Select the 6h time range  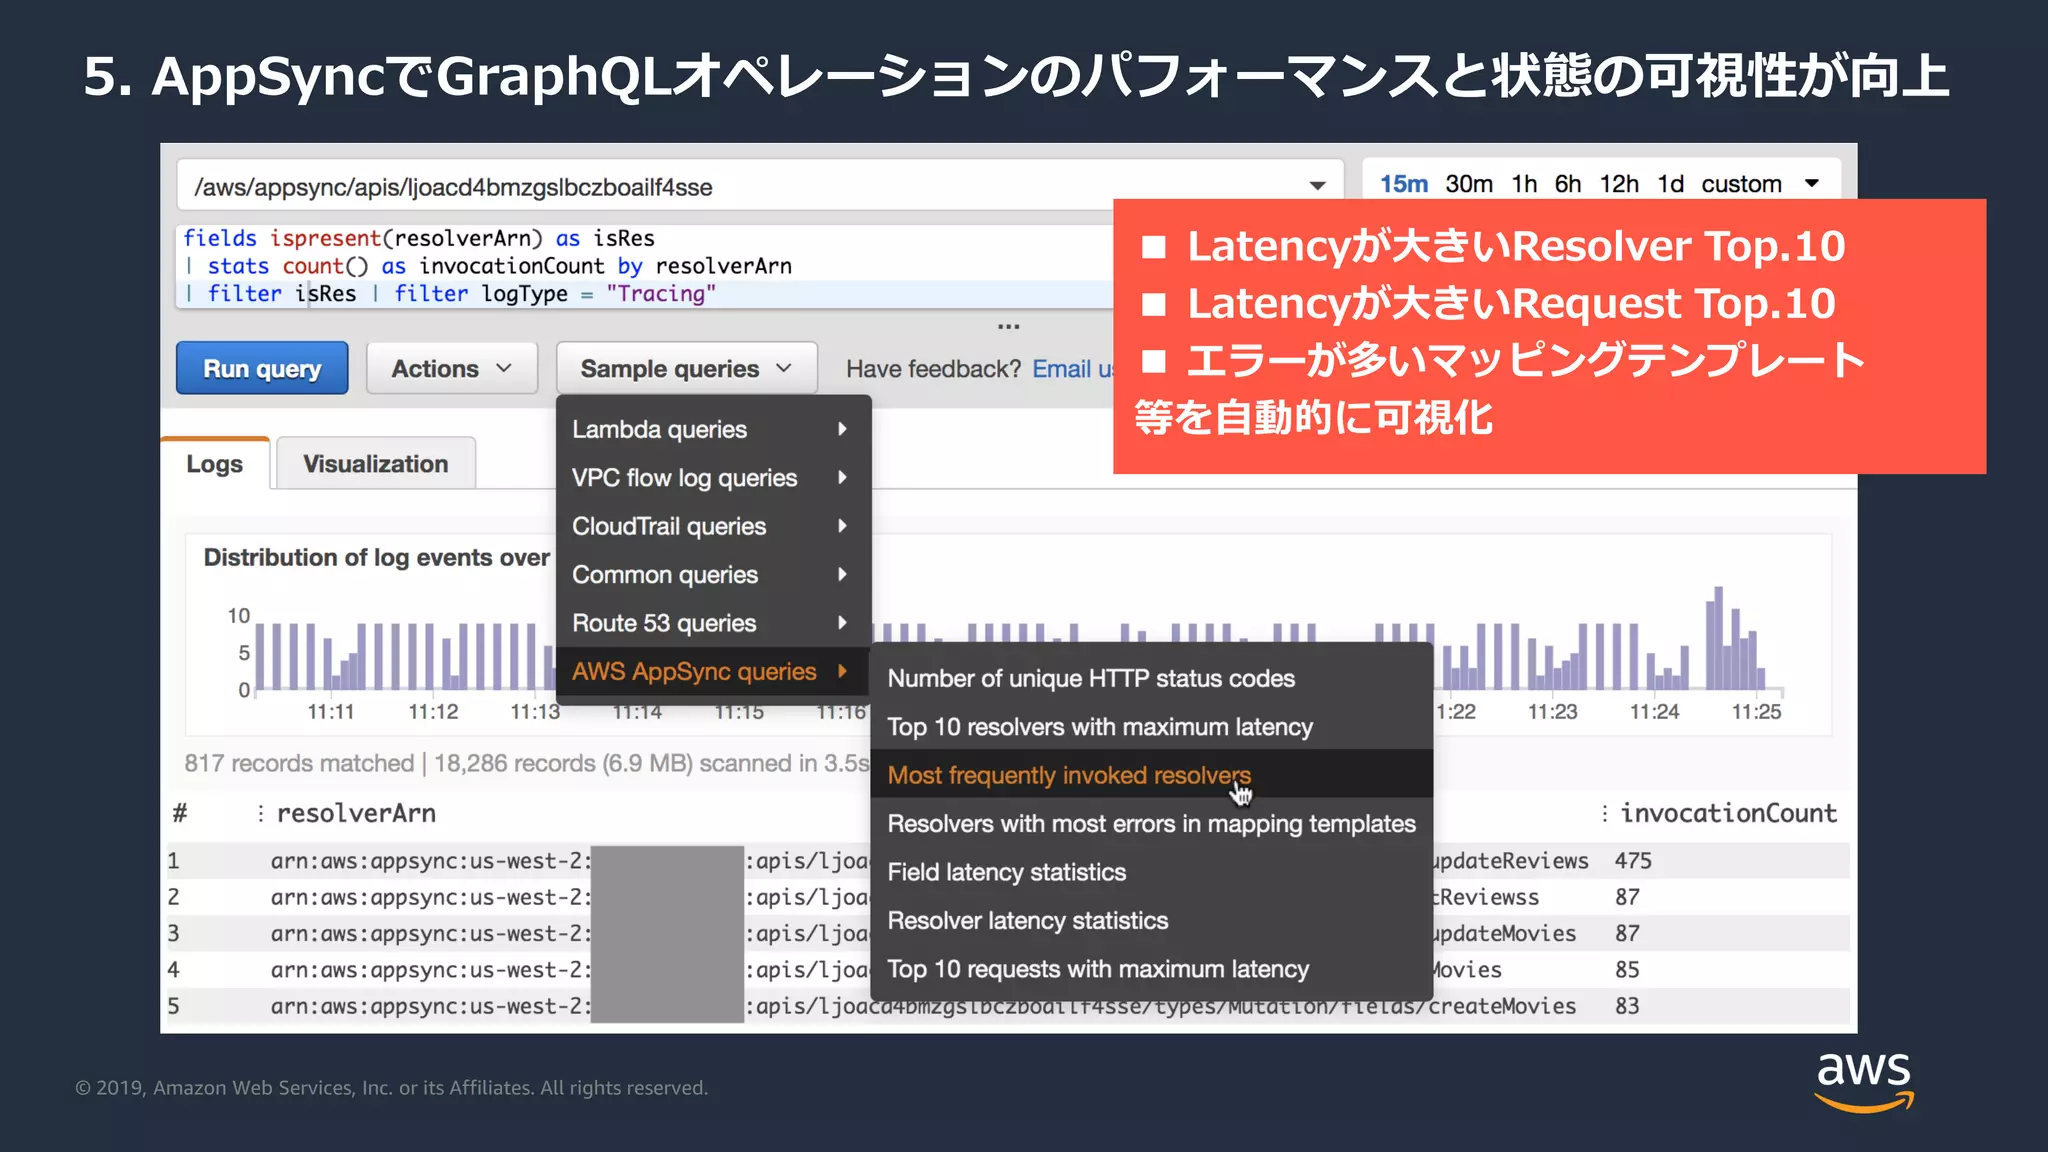pos(1567,184)
